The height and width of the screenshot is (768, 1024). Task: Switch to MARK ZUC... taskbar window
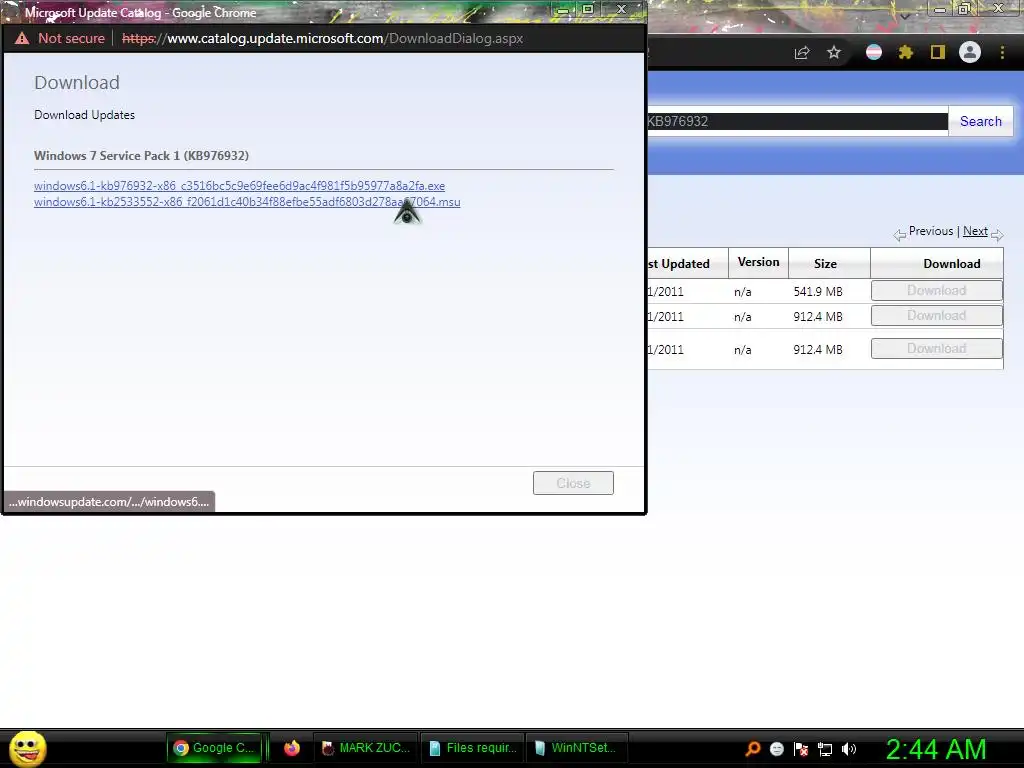[366, 748]
